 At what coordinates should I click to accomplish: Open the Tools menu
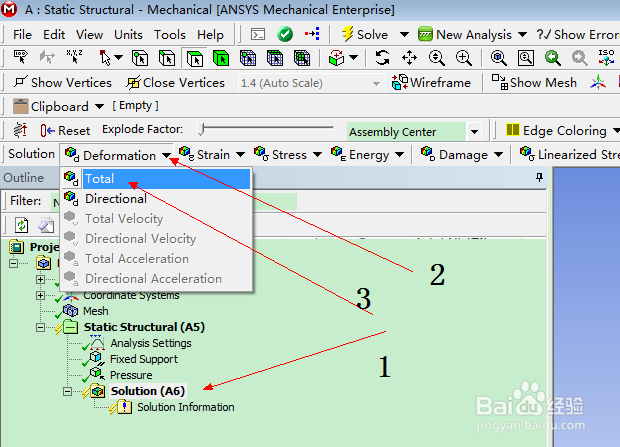click(170, 35)
